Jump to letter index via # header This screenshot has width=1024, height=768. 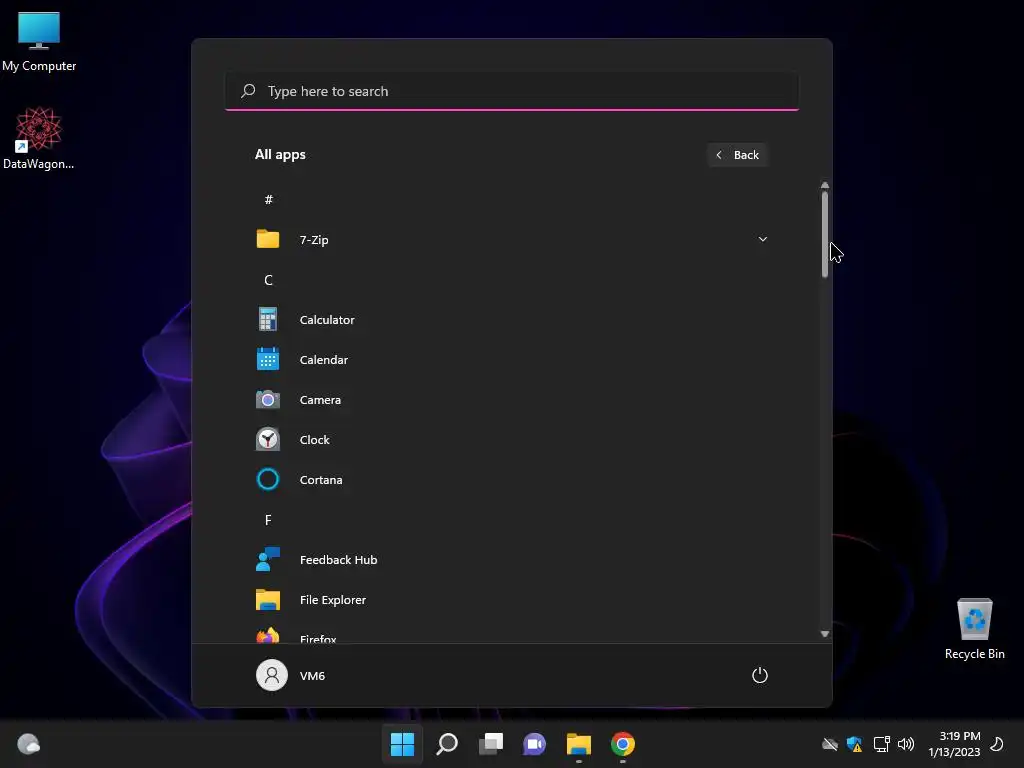268,199
